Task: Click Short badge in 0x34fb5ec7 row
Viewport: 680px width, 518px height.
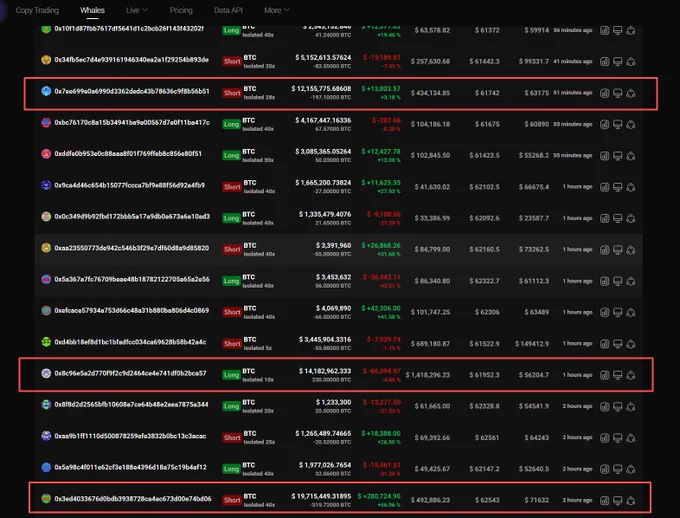Action: click(232, 61)
